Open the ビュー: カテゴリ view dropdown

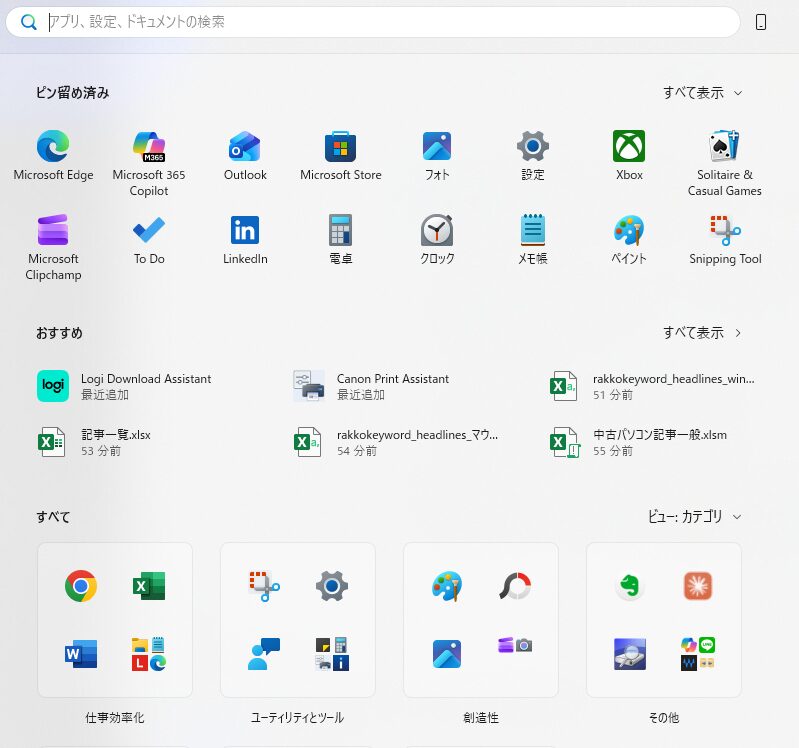[695, 517]
